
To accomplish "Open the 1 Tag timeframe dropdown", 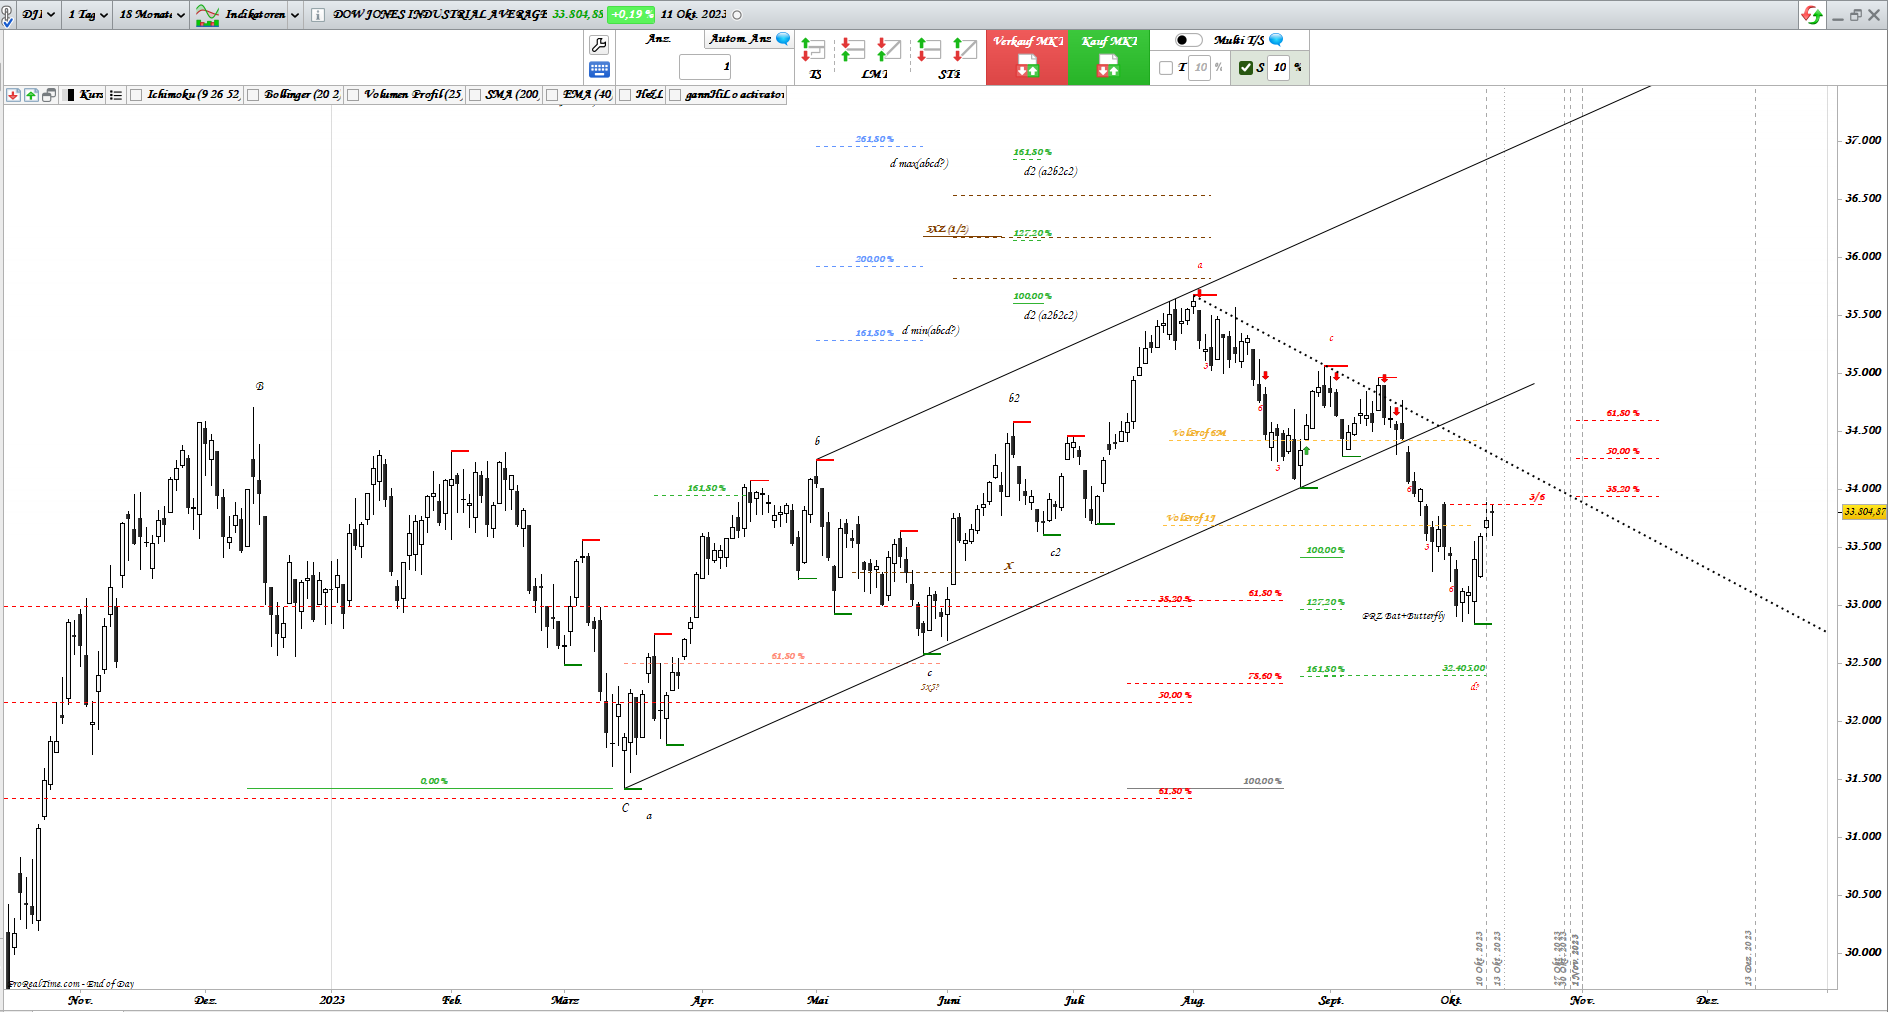I will (87, 15).
